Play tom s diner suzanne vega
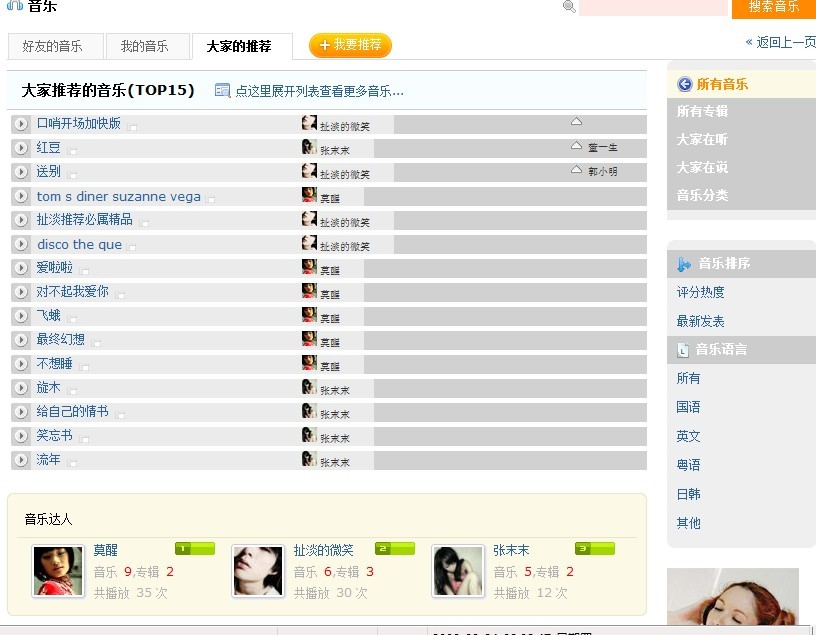The height and width of the screenshot is (635, 816). click(21, 196)
